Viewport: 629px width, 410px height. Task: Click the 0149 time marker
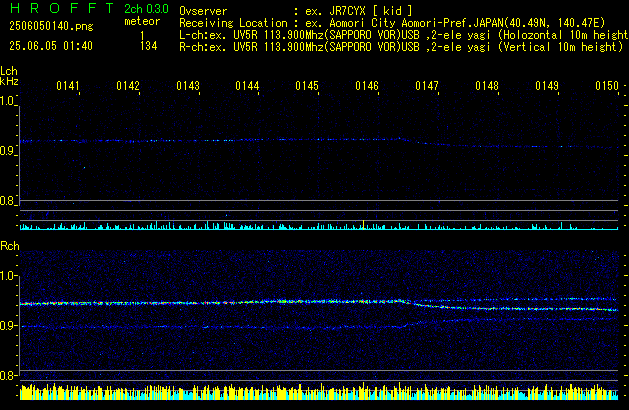point(547,86)
